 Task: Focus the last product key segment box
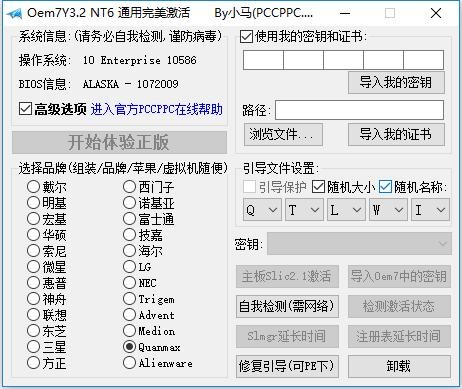[424, 60]
